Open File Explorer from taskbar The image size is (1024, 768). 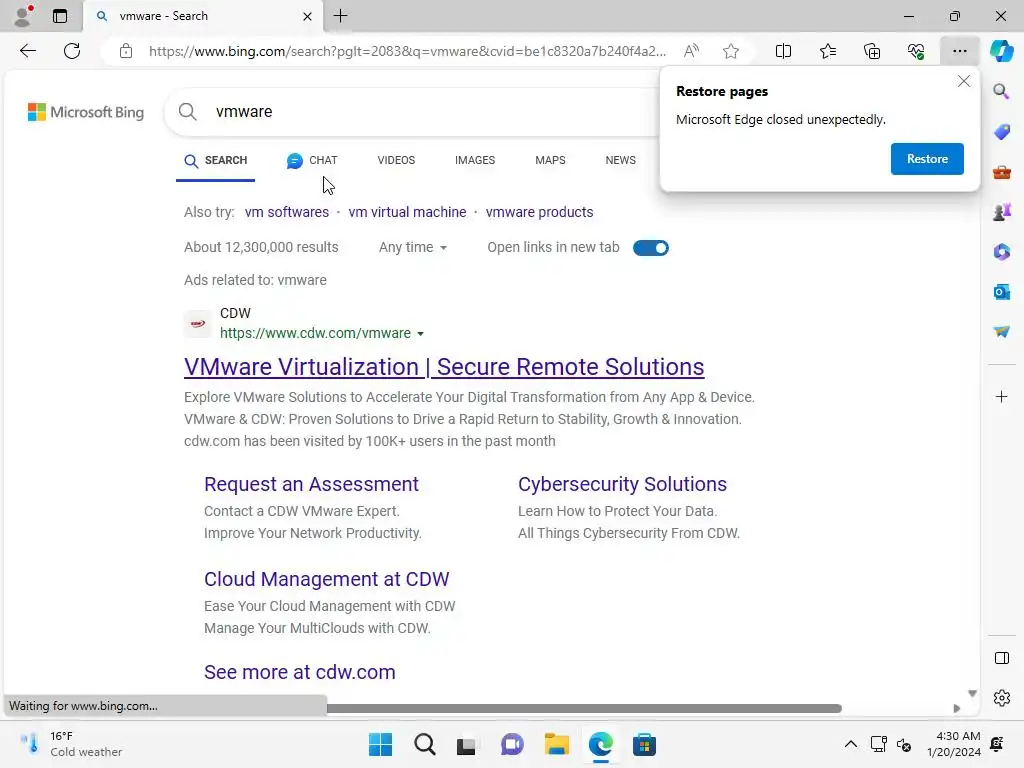(x=556, y=744)
